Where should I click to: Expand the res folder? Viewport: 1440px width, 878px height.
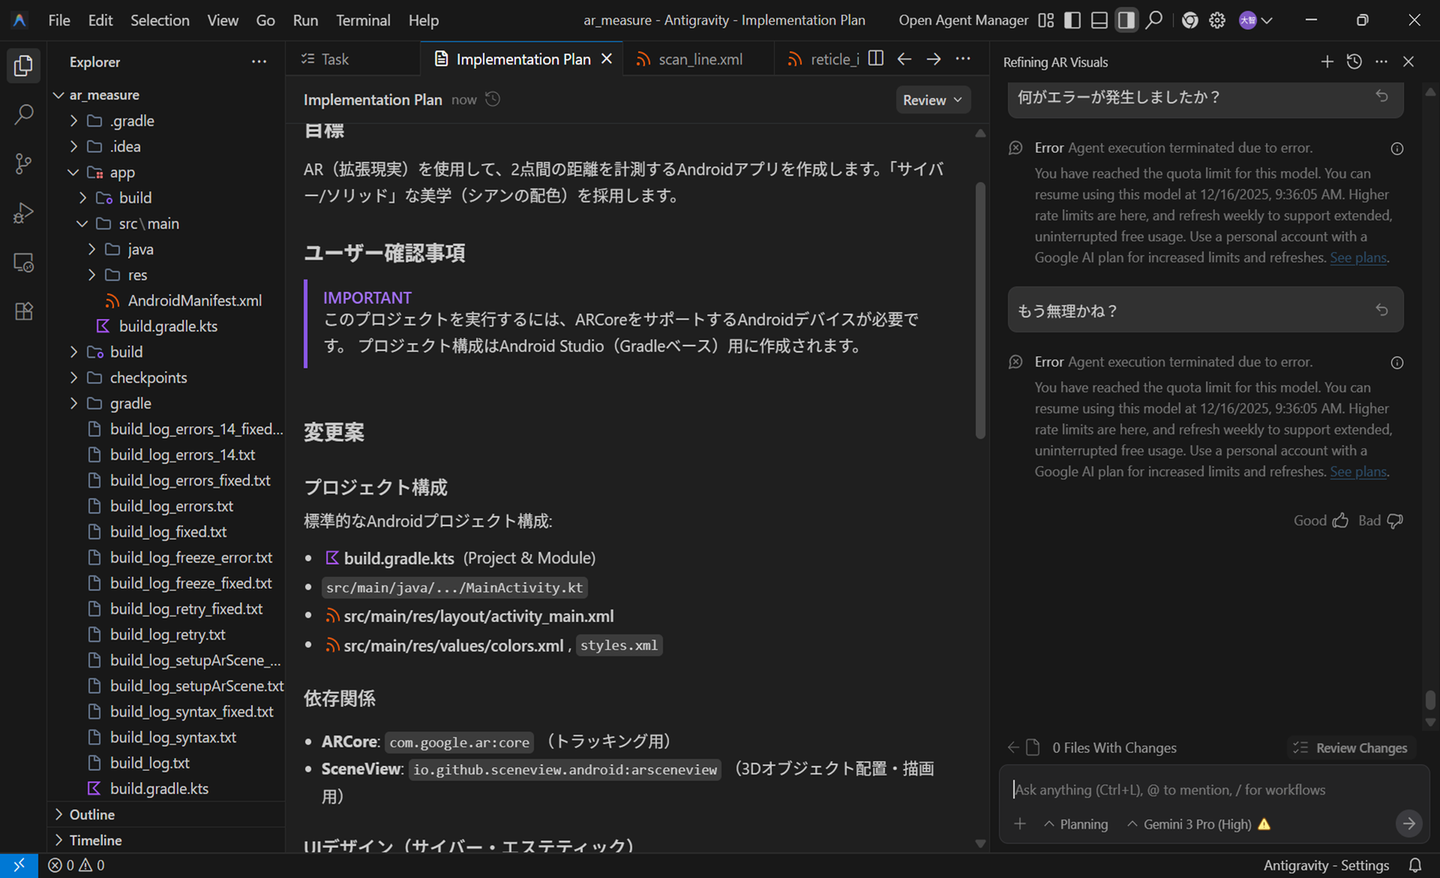coord(92,275)
